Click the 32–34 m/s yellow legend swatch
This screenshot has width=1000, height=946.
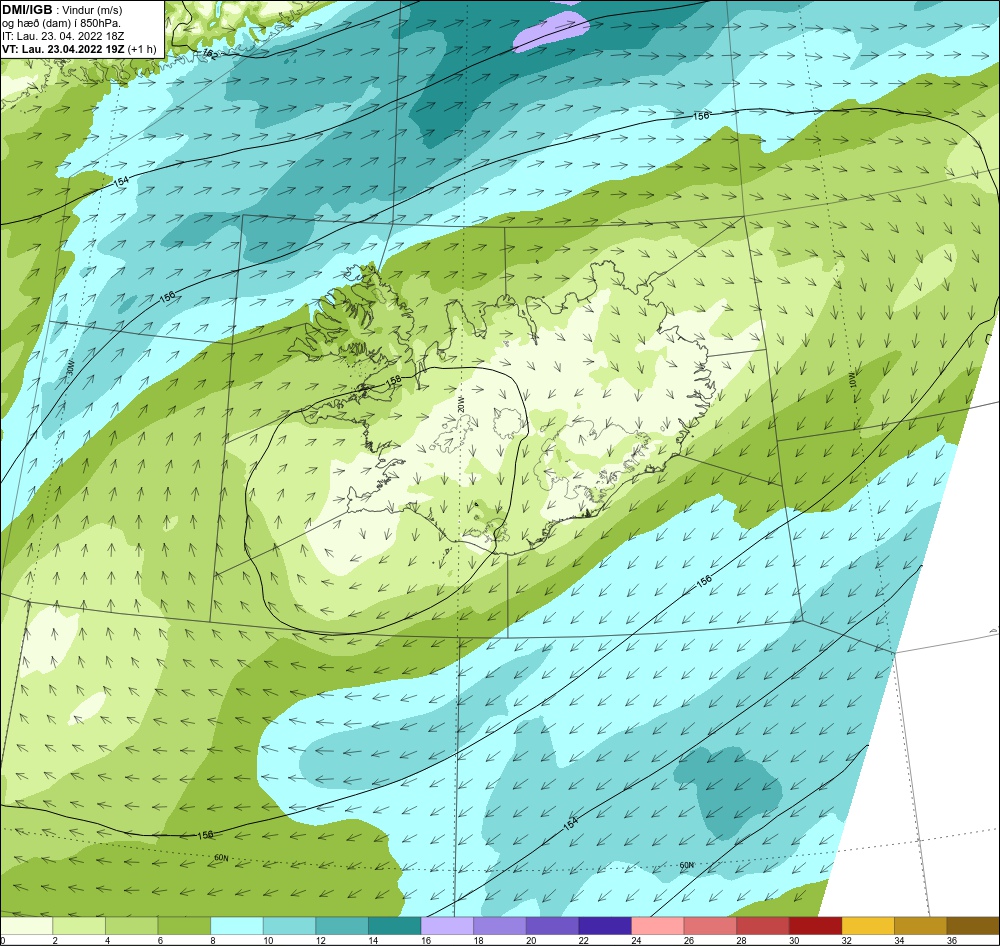coord(868,925)
